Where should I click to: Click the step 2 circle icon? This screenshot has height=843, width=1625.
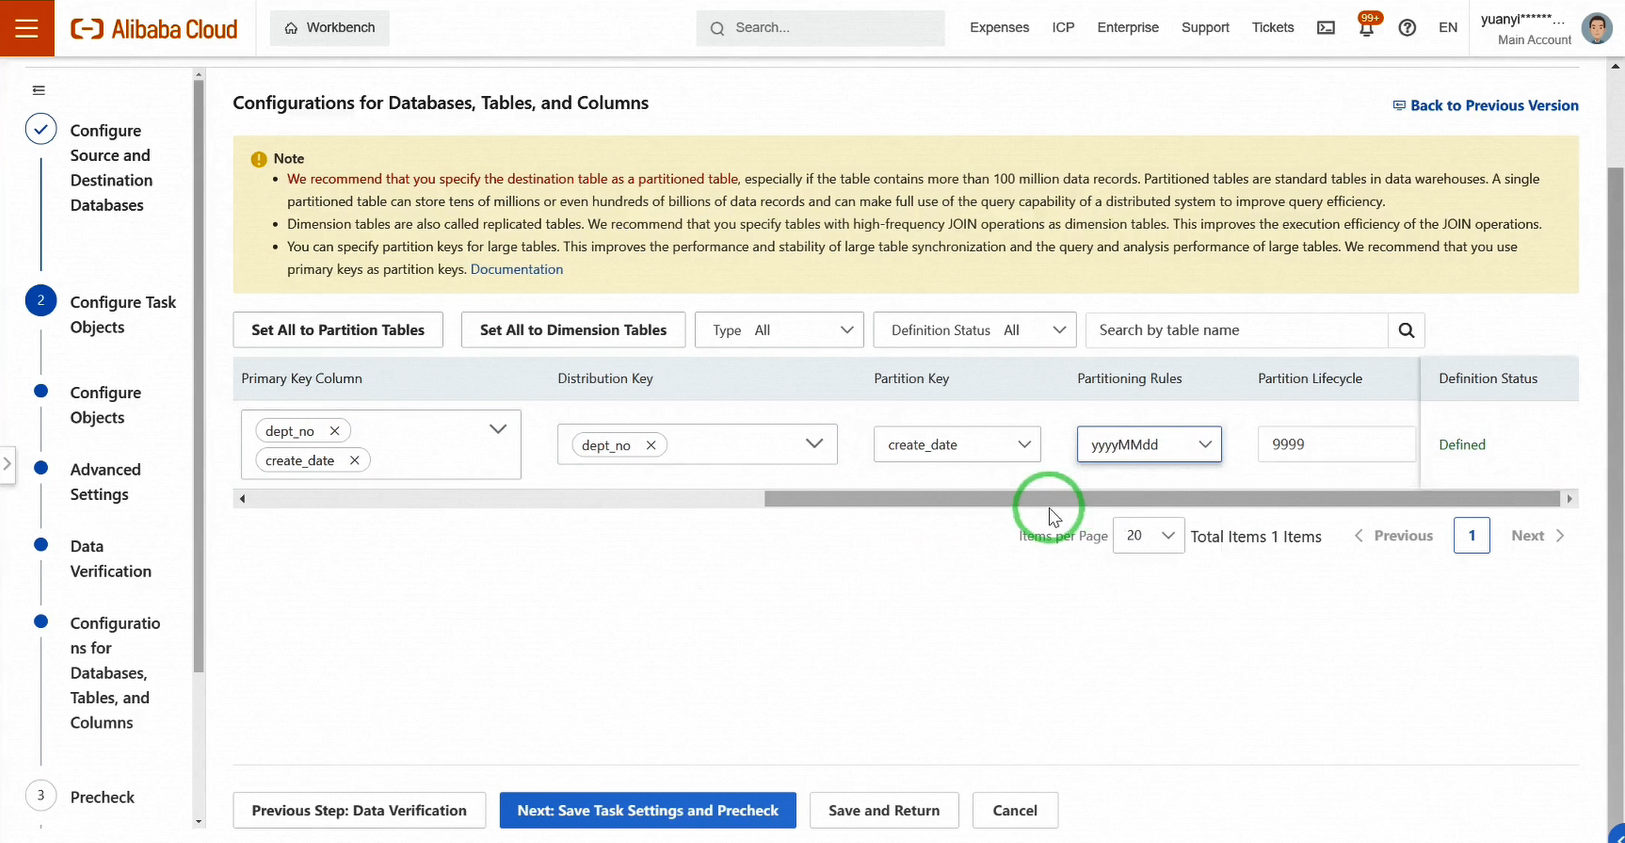tap(41, 301)
